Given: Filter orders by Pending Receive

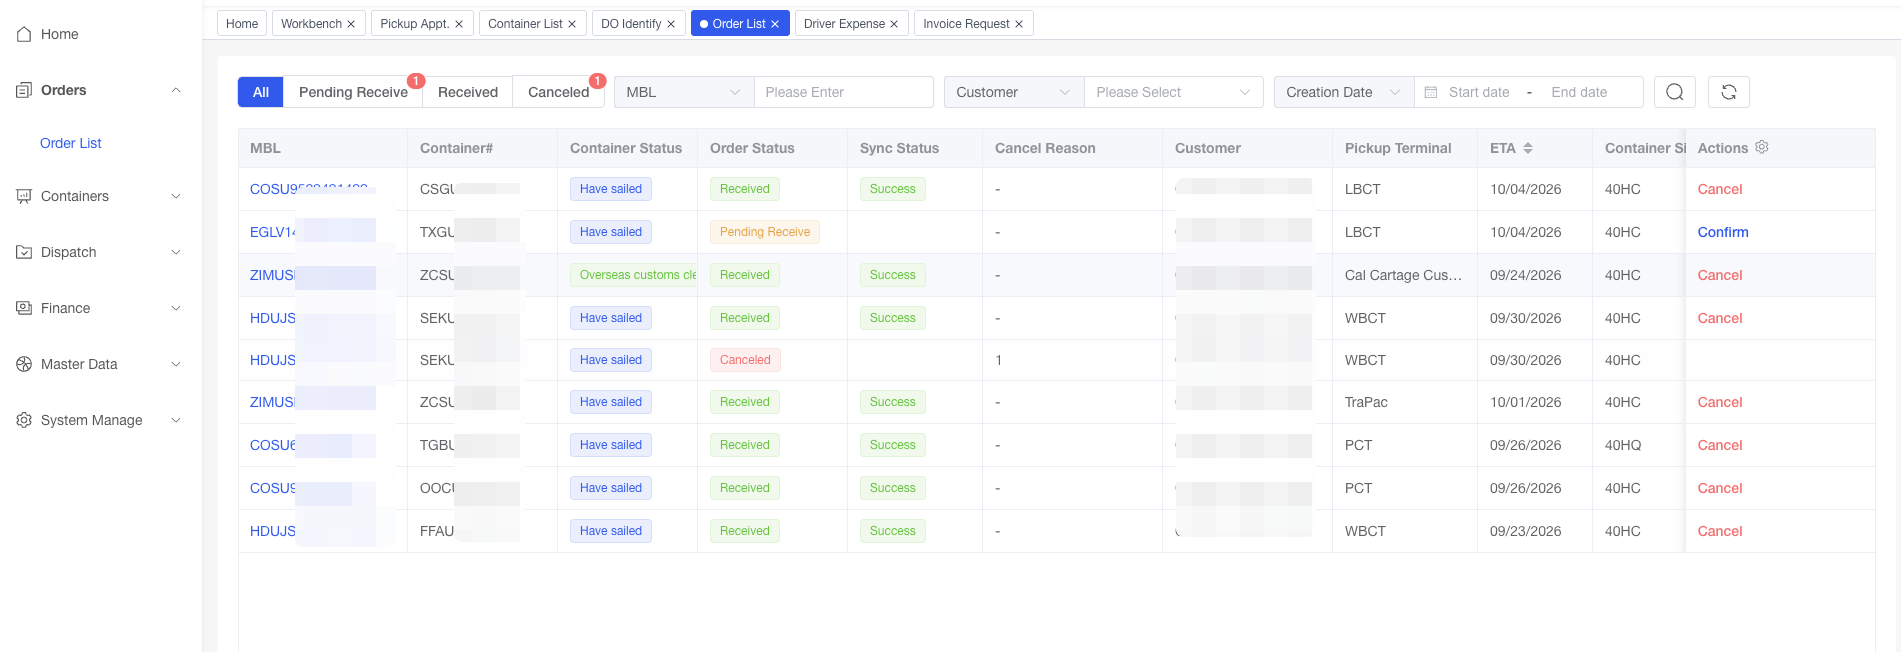Looking at the screenshot, I should point(353,92).
